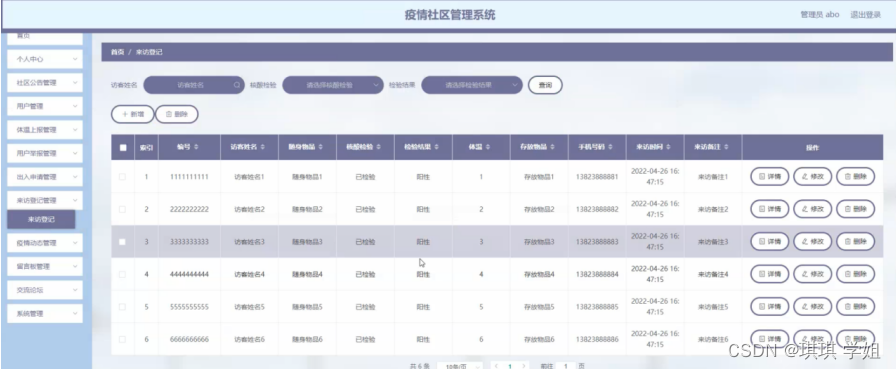Image resolution: width=896 pixels, height=369 pixels.
Task: Go to next page arrow in pagination
Action: [x=523, y=366]
